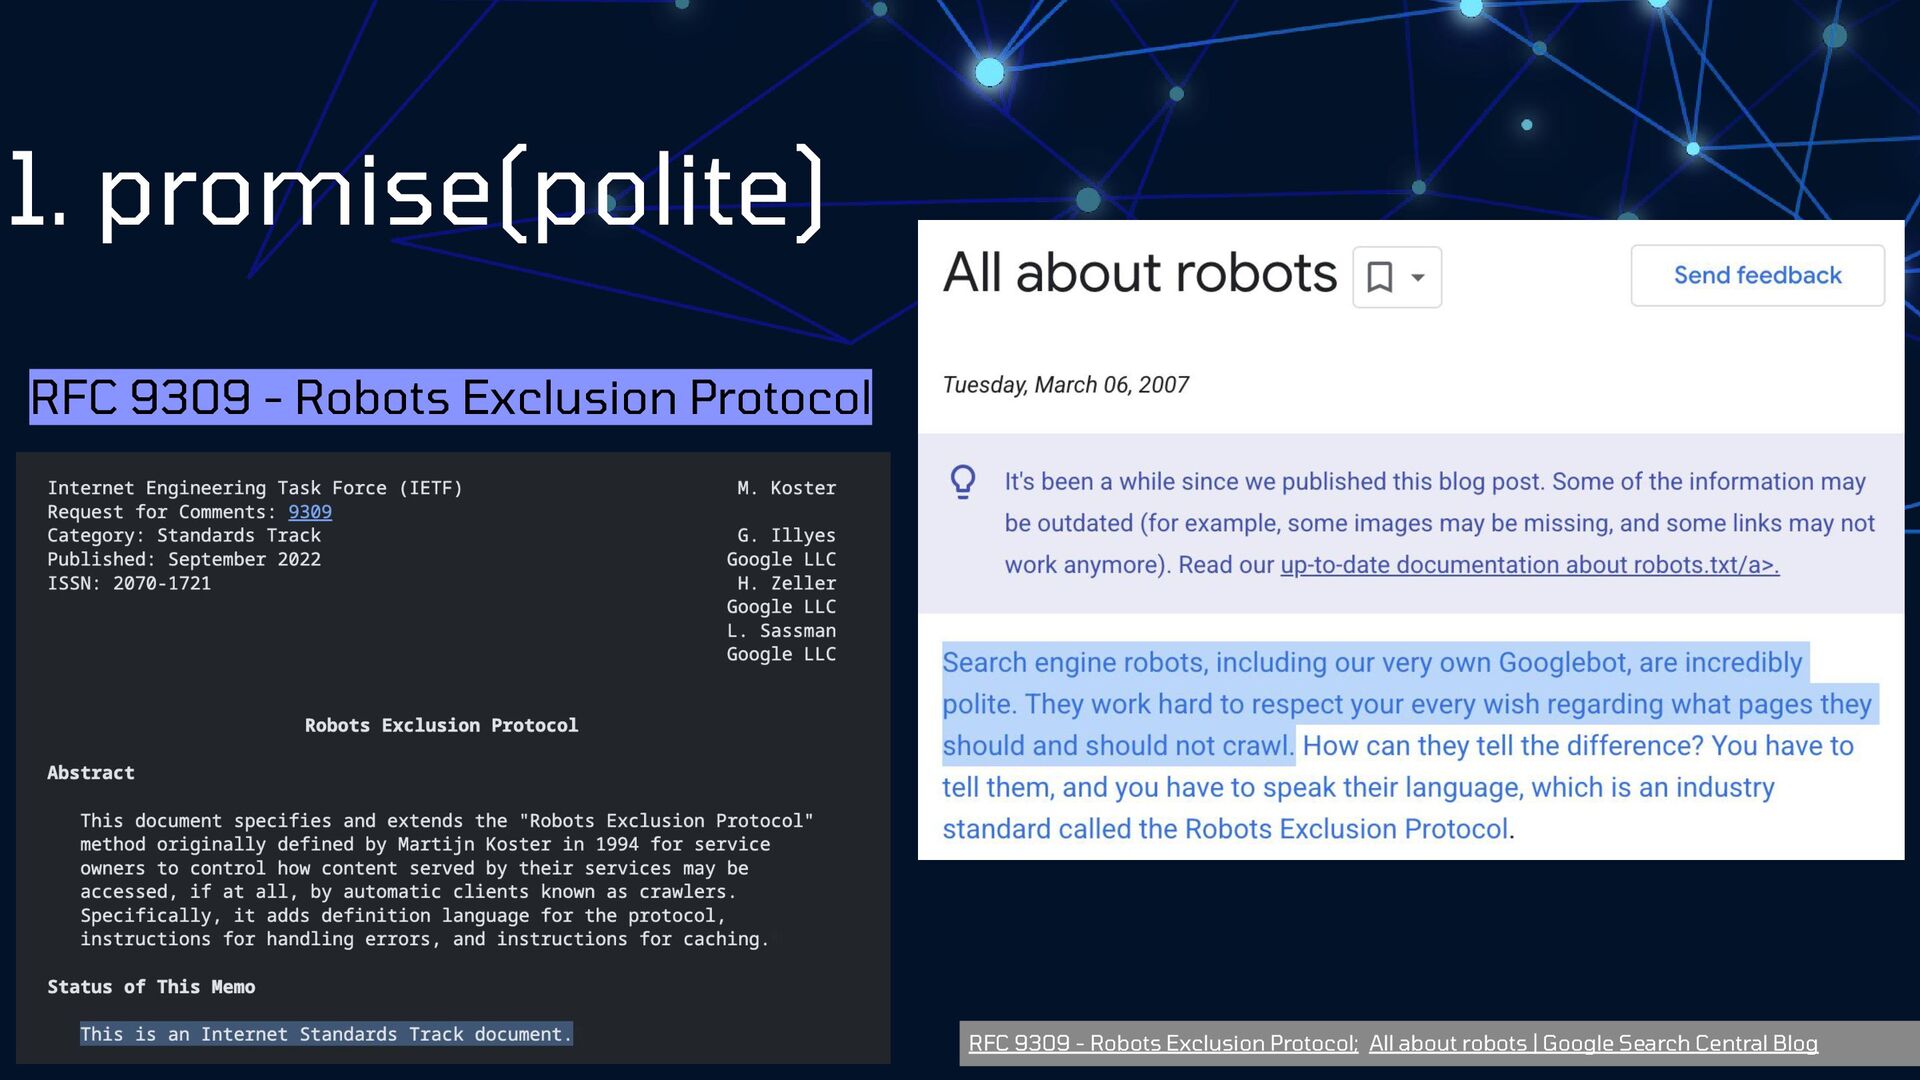1920x1080 pixels.
Task: Click the All about robots page title
Action: [1140, 273]
